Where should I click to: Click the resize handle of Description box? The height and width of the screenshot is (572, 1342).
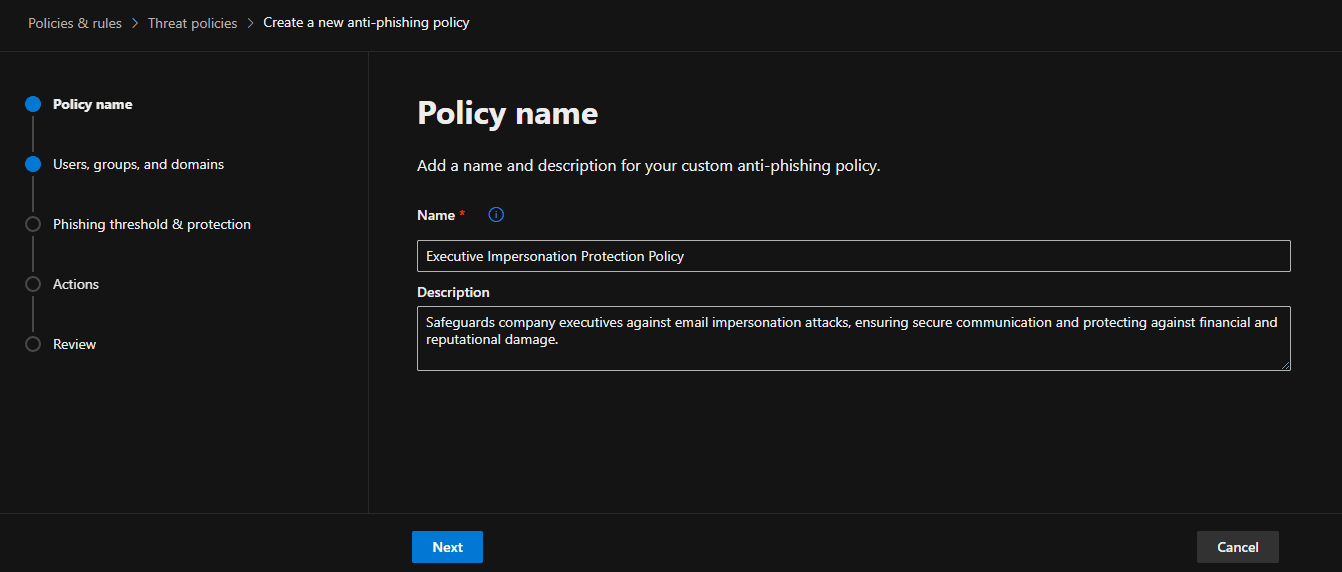click(1285, 365)
